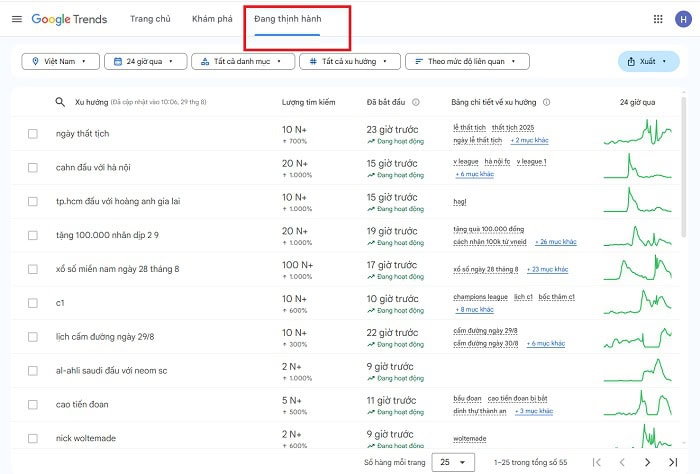
Task: Open the Việt Nam location dropdown
Action: coord(60,62)
